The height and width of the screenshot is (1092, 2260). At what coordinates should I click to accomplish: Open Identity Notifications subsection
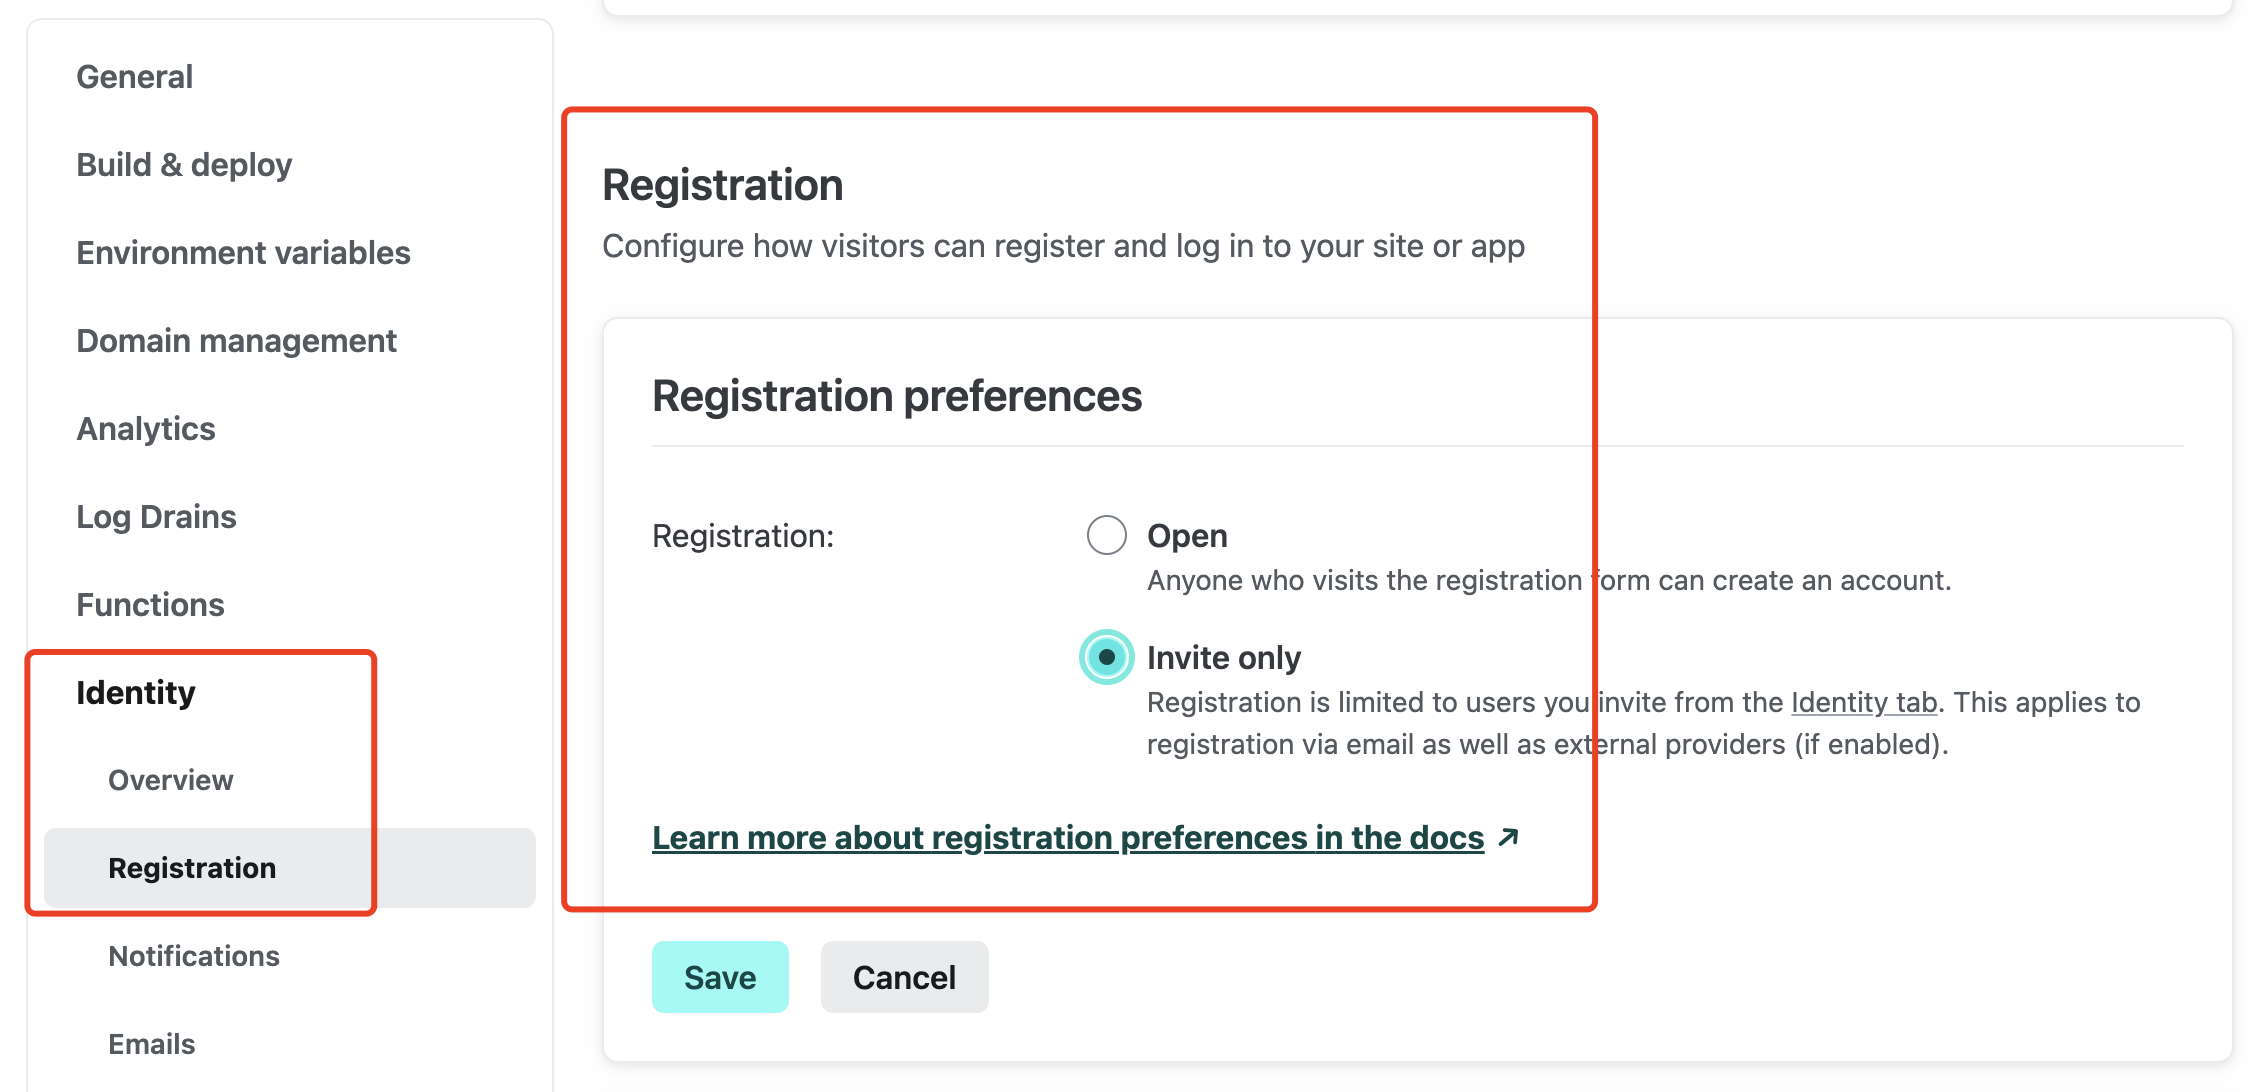pos(194,956)
